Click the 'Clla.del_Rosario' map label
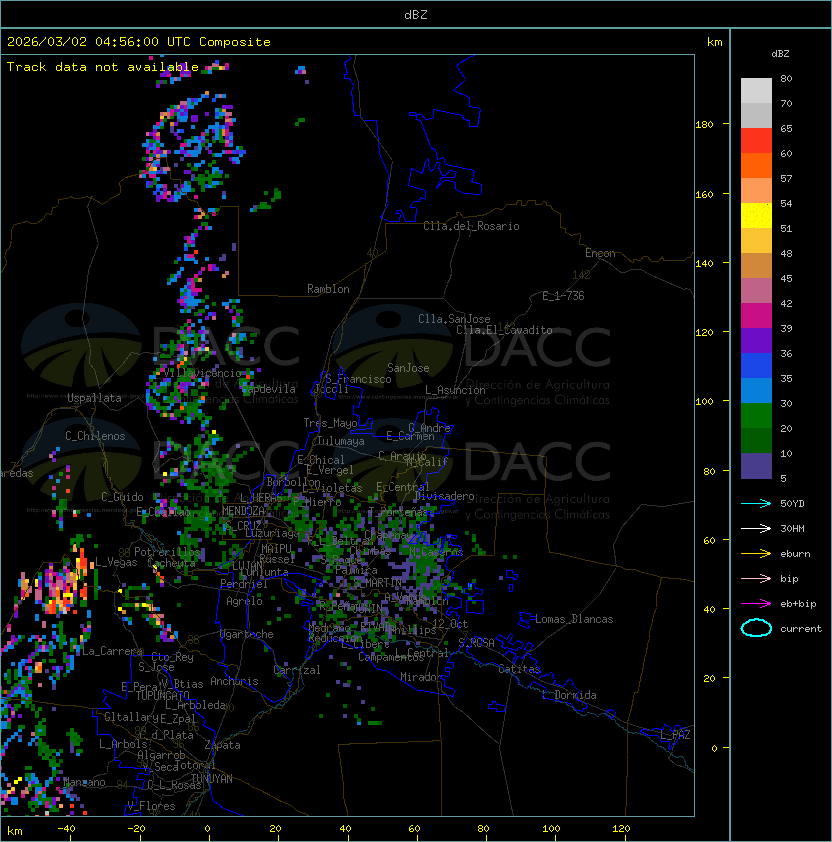The image size is (832, 842). click(x=471, y=226)
